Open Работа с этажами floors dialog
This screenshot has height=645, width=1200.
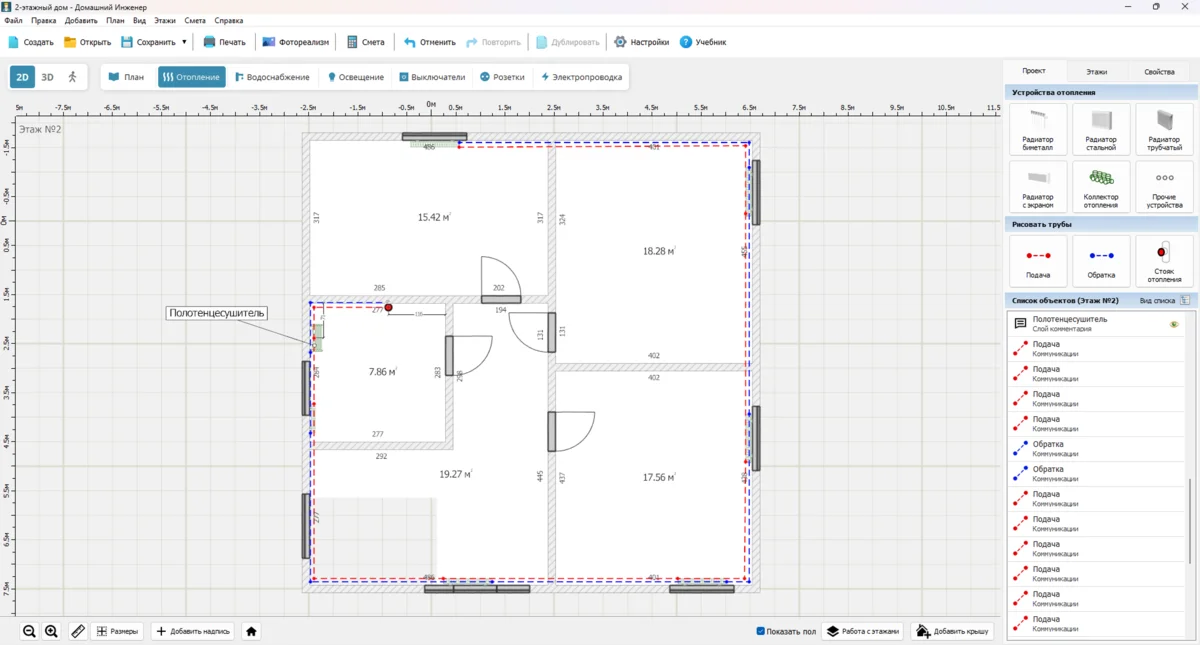click(863, 631)
